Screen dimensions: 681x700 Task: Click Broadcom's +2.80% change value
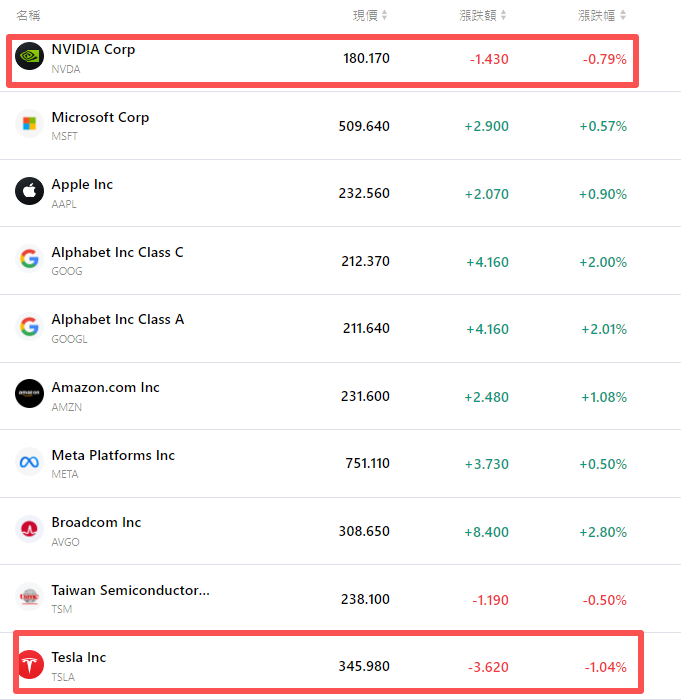(603, 531)
